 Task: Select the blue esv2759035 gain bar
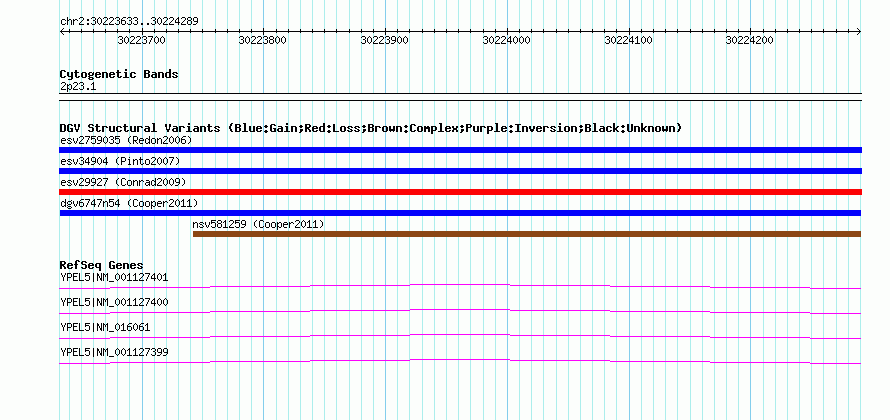pyautogui.click(x=460, y=150)
